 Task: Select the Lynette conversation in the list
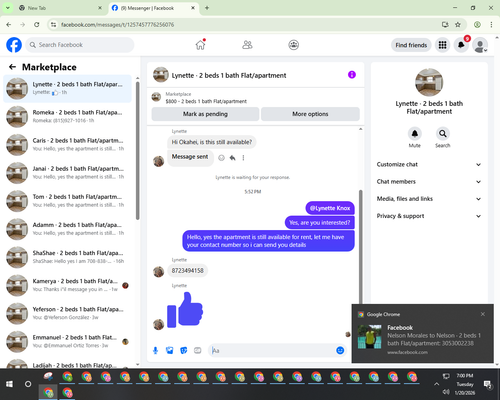pos(67,89)
